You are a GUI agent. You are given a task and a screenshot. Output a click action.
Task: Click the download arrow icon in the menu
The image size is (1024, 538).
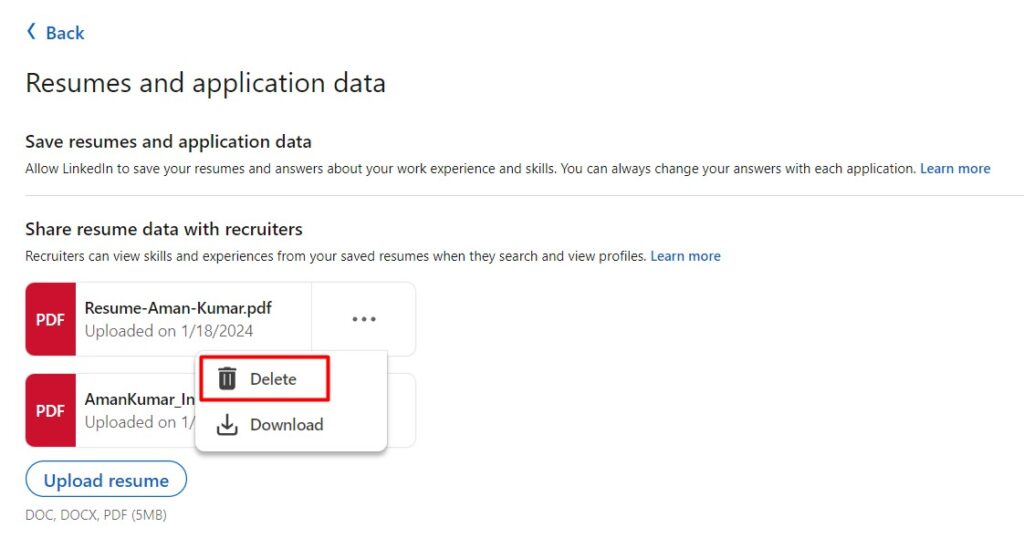pyautogui.click(x=228, y=424)
